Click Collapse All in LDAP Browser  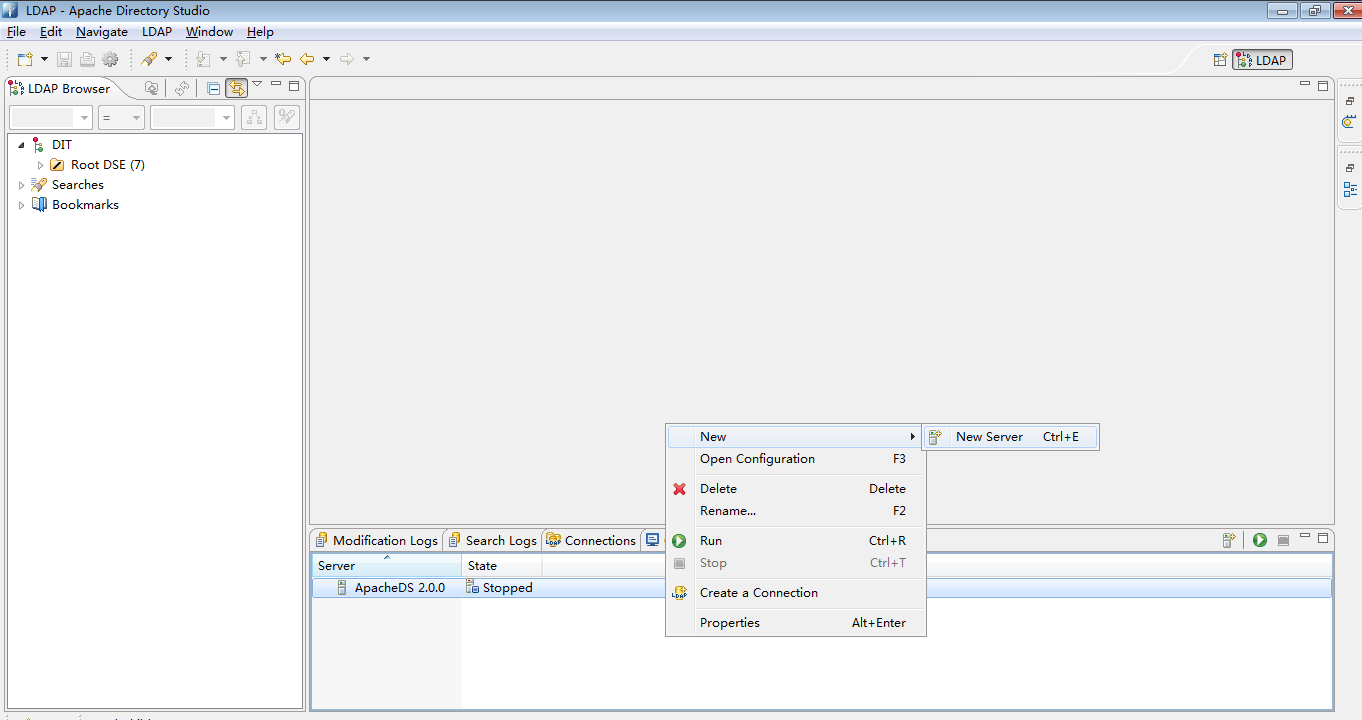(x=213, y=88)
